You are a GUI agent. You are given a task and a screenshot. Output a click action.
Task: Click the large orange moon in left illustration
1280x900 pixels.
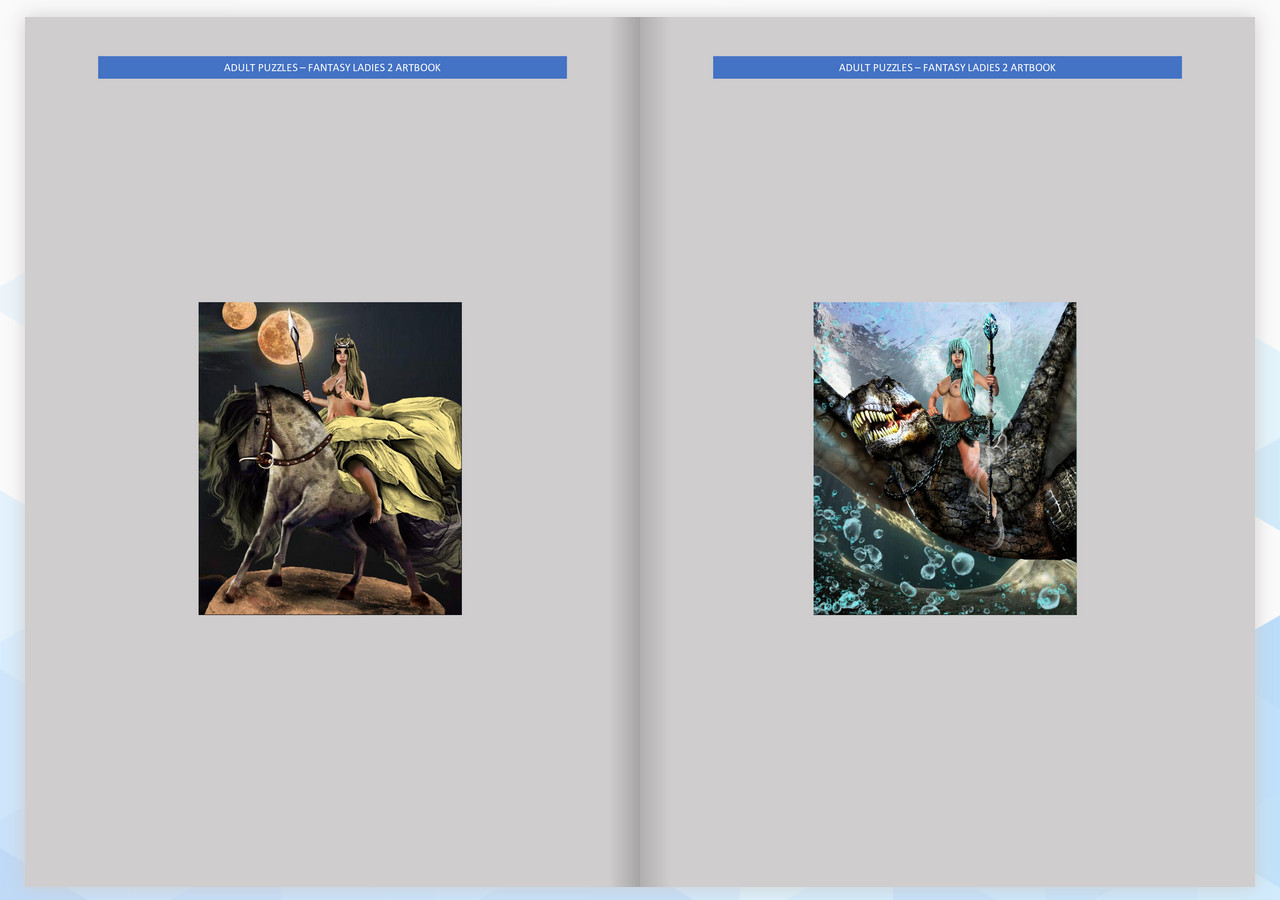coord(283,338)
